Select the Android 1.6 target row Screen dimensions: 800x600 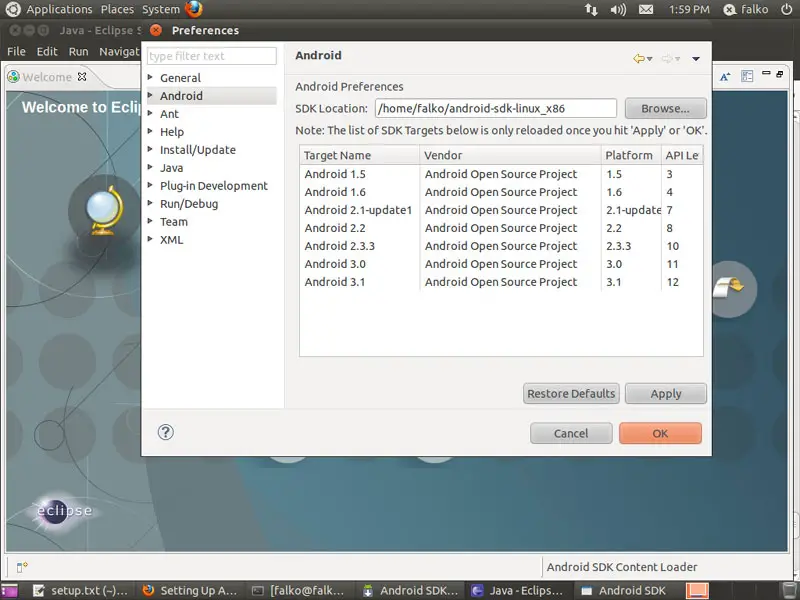point(501,192)
